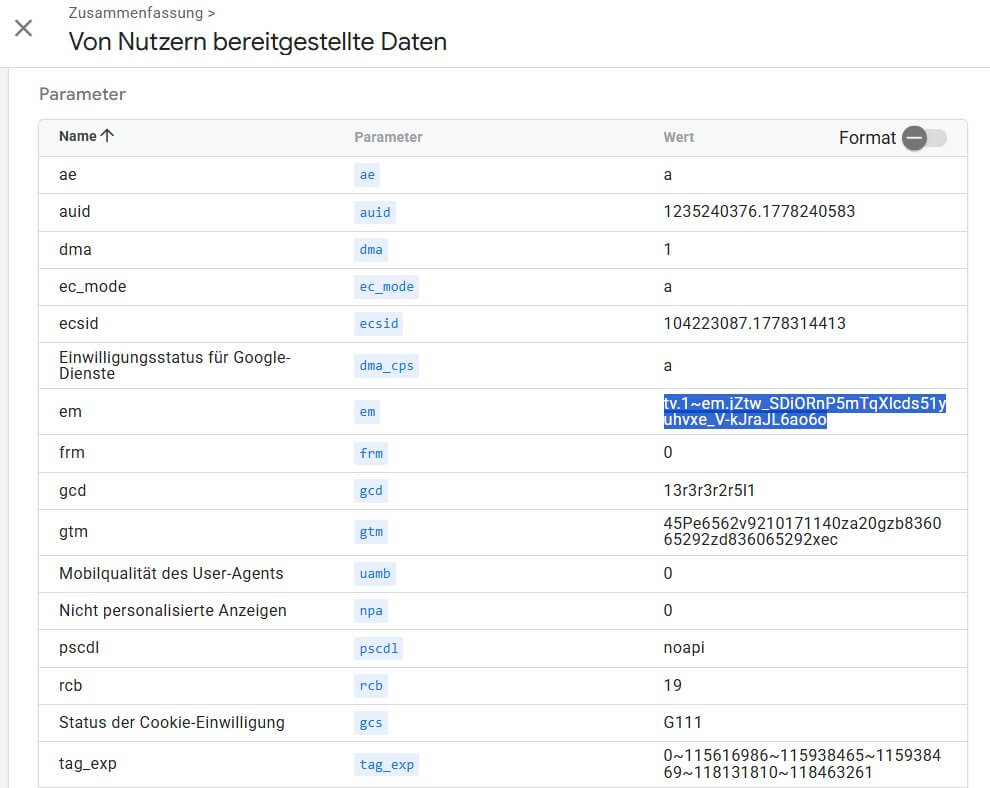Select the ec_mode parameter chip
990x788 pixels.
386,287
